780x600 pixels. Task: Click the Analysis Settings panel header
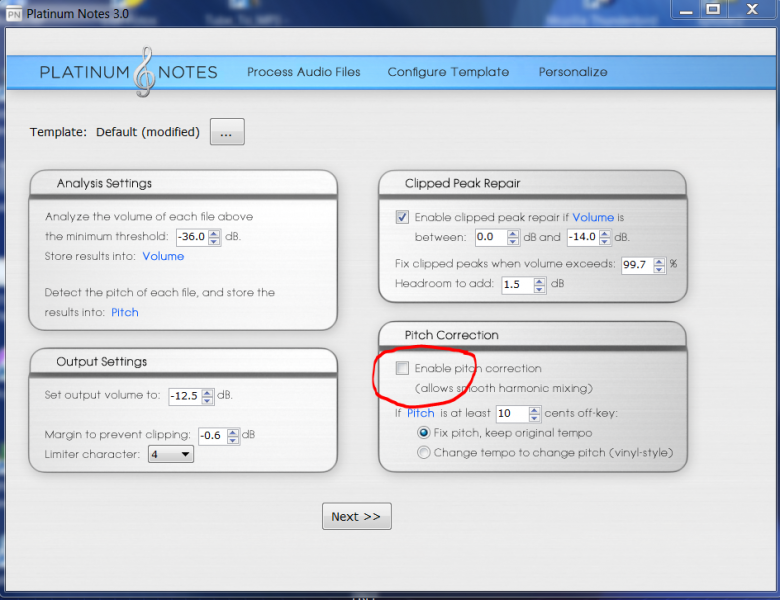(x=183, y=184)
